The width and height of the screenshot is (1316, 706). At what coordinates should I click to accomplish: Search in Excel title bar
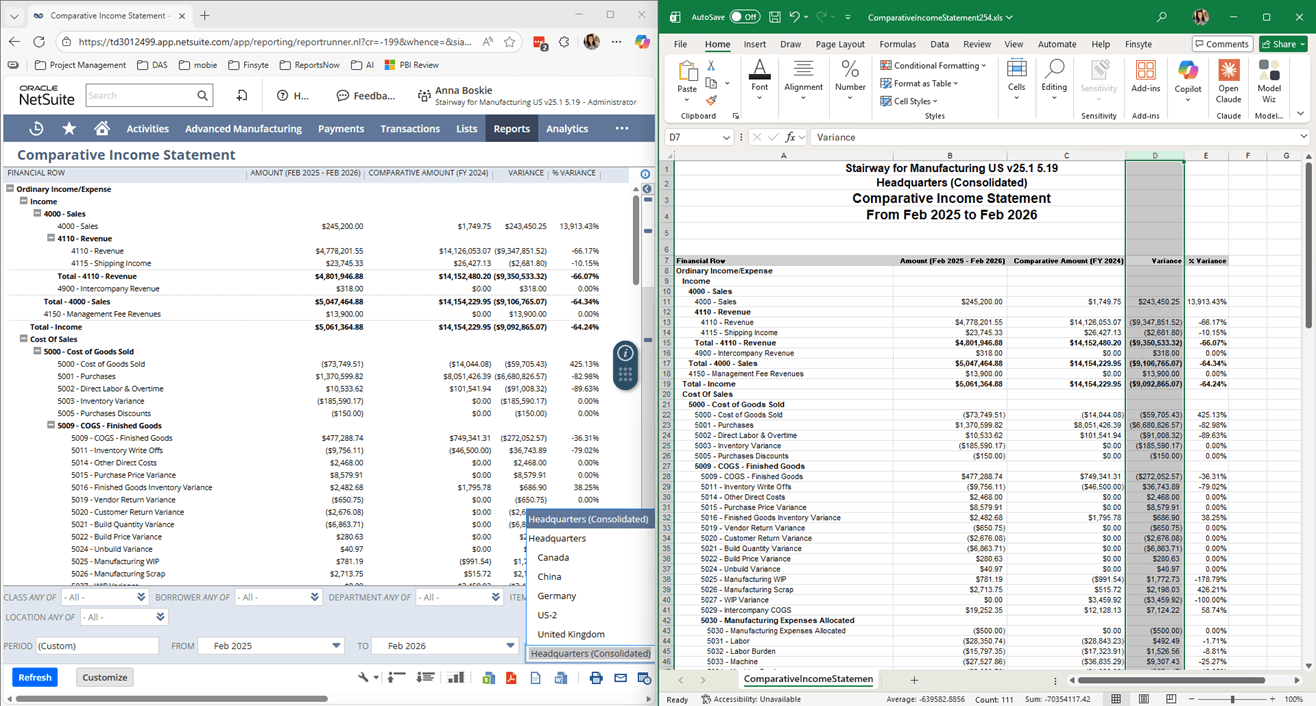point(1161,17)
